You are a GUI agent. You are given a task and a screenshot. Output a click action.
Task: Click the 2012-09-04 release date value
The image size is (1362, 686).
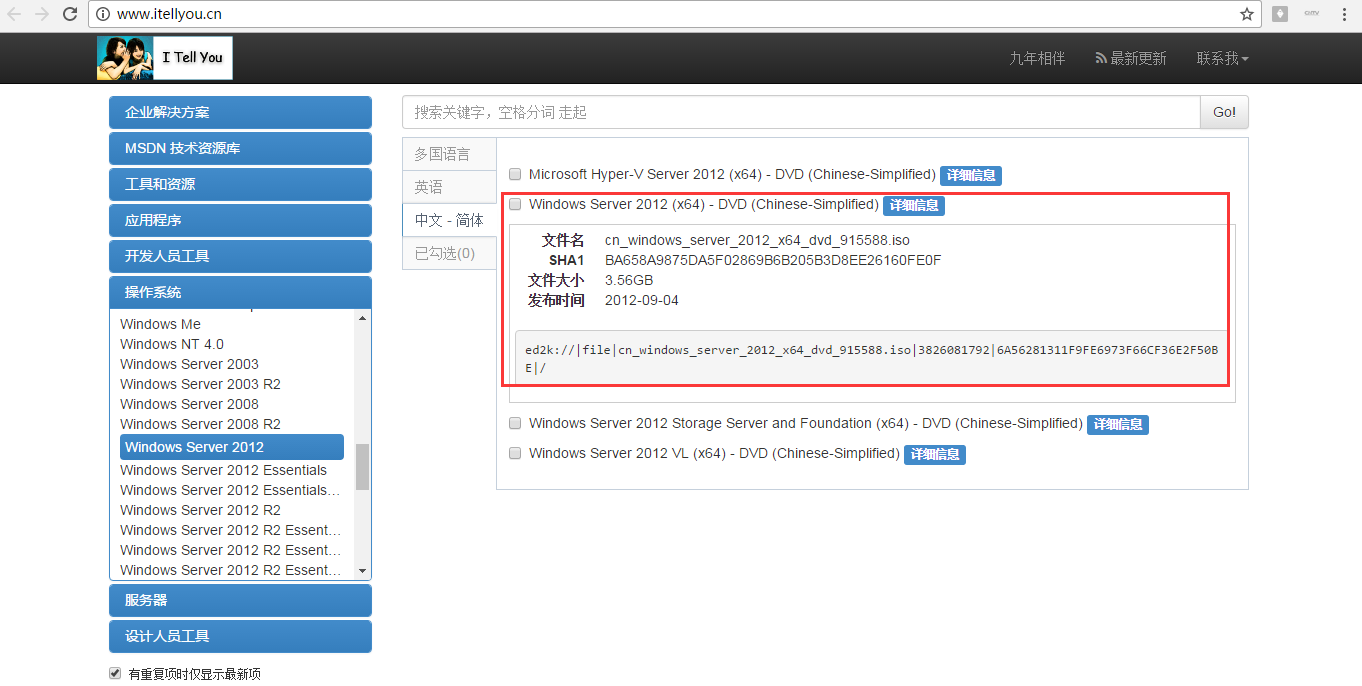(x=642, y=300)
